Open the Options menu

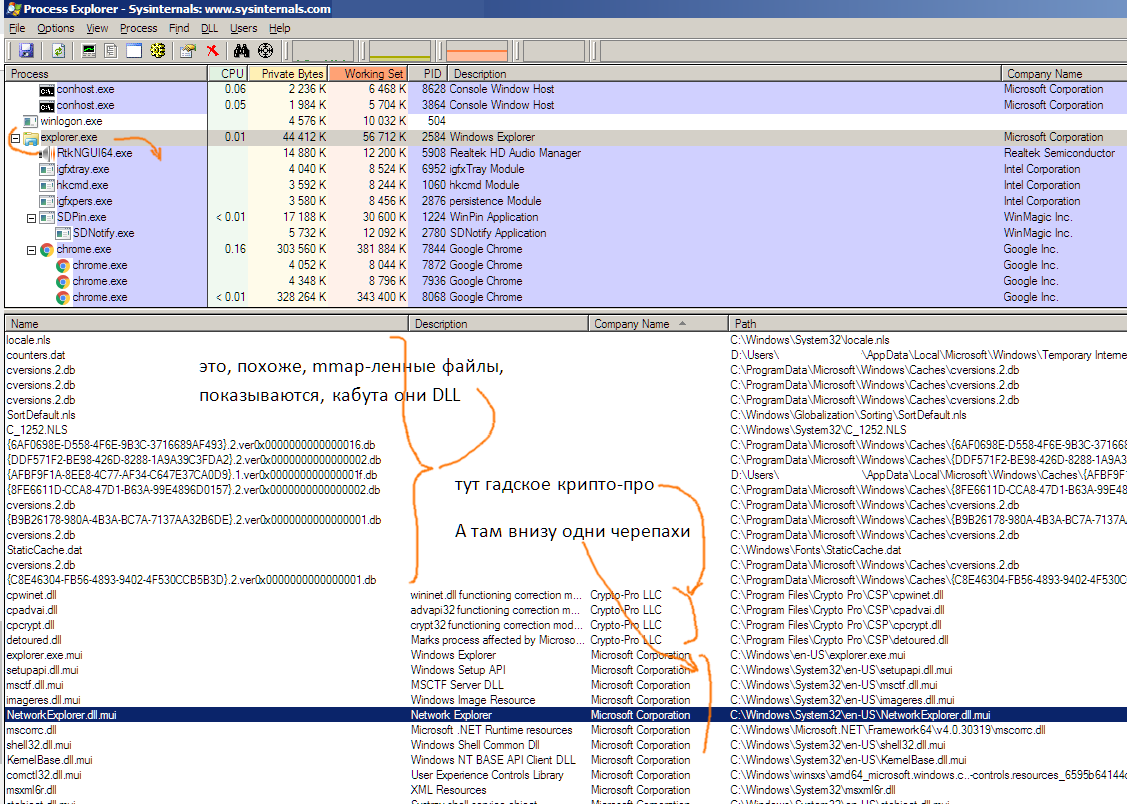56,28
